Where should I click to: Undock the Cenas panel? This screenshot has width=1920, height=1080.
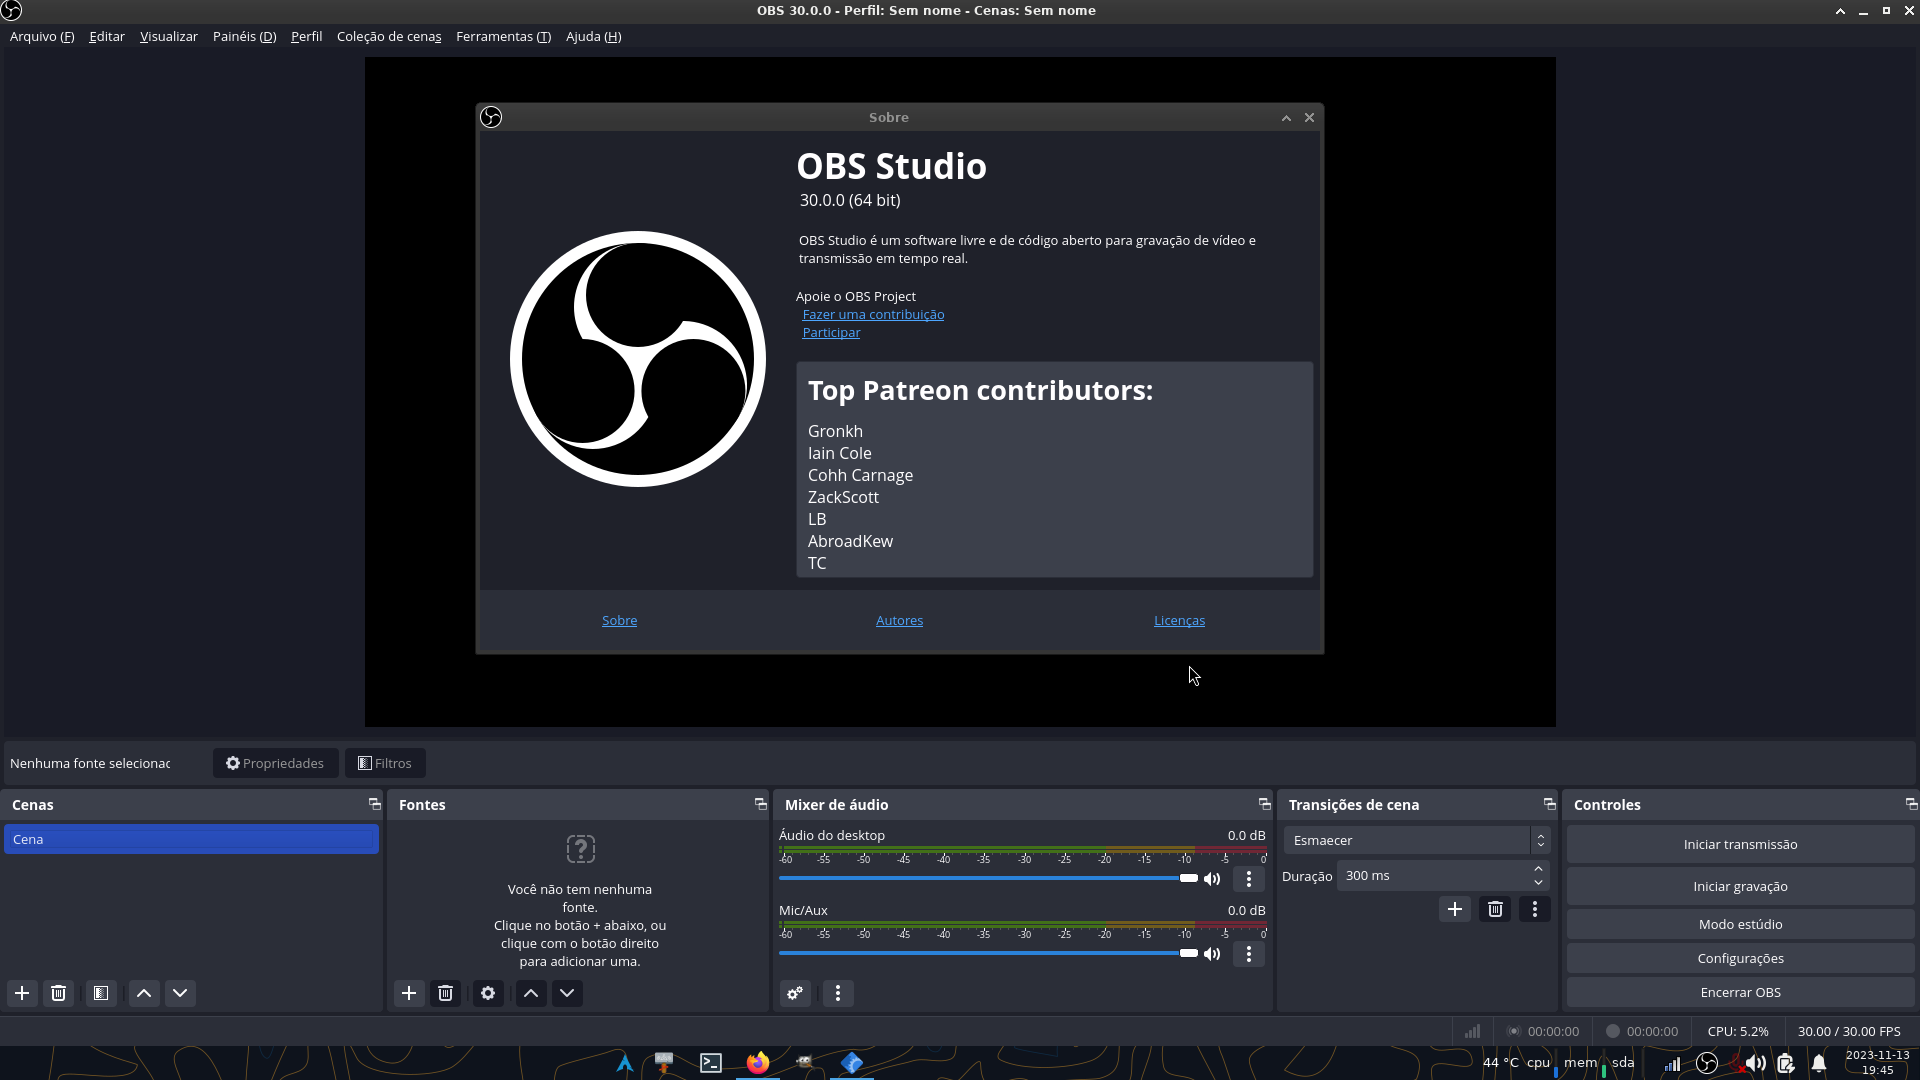[x=375, y=804]
